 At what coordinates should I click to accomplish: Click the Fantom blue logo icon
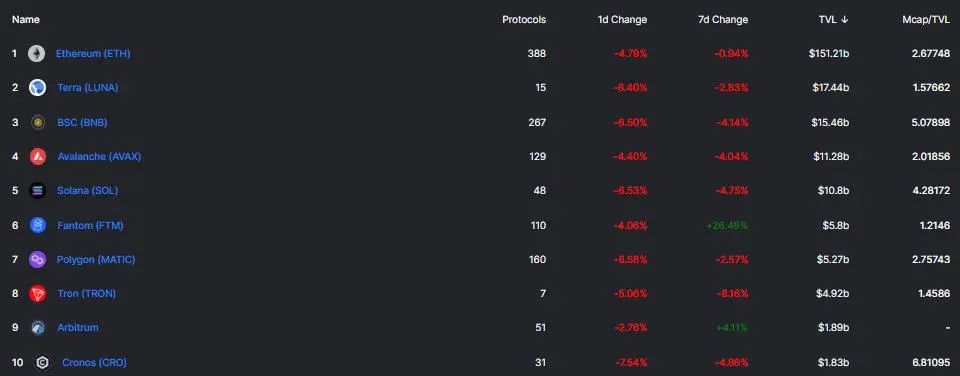point(38,225)
